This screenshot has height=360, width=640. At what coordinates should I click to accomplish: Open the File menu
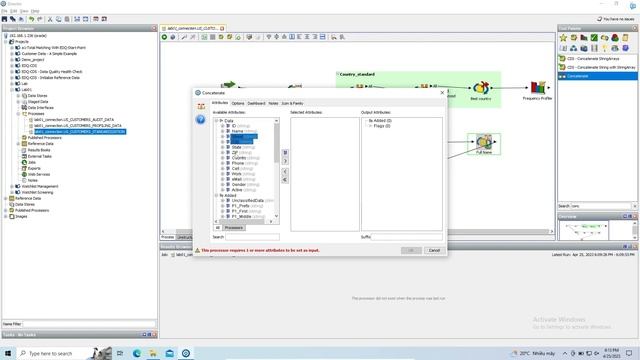coord(4,11)
